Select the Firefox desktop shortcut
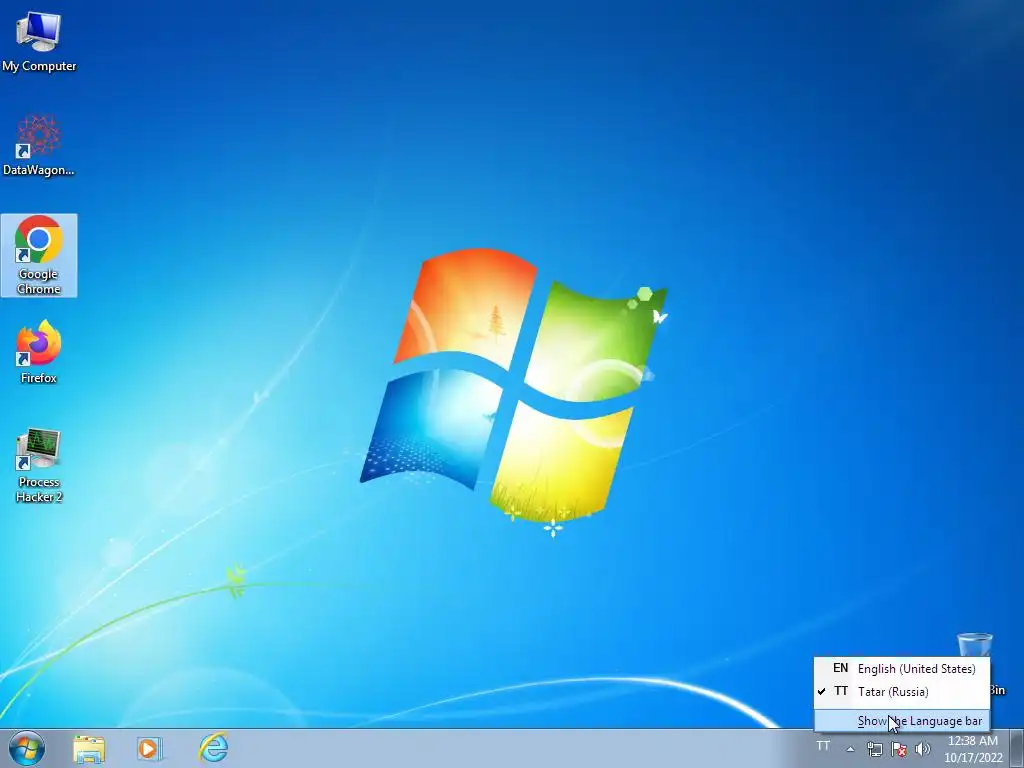The width and height of the screenshot is (1024, 768). [39, 352]
